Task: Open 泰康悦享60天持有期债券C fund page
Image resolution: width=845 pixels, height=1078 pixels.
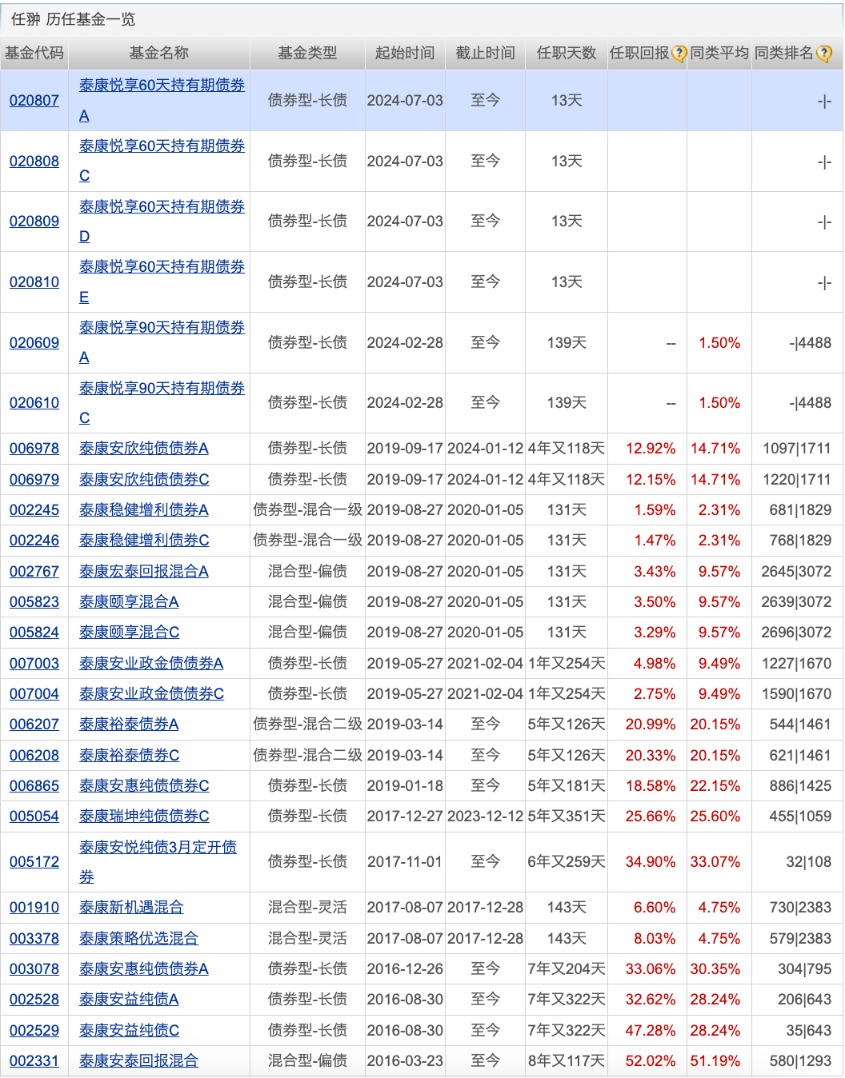Action: (162, 161)
